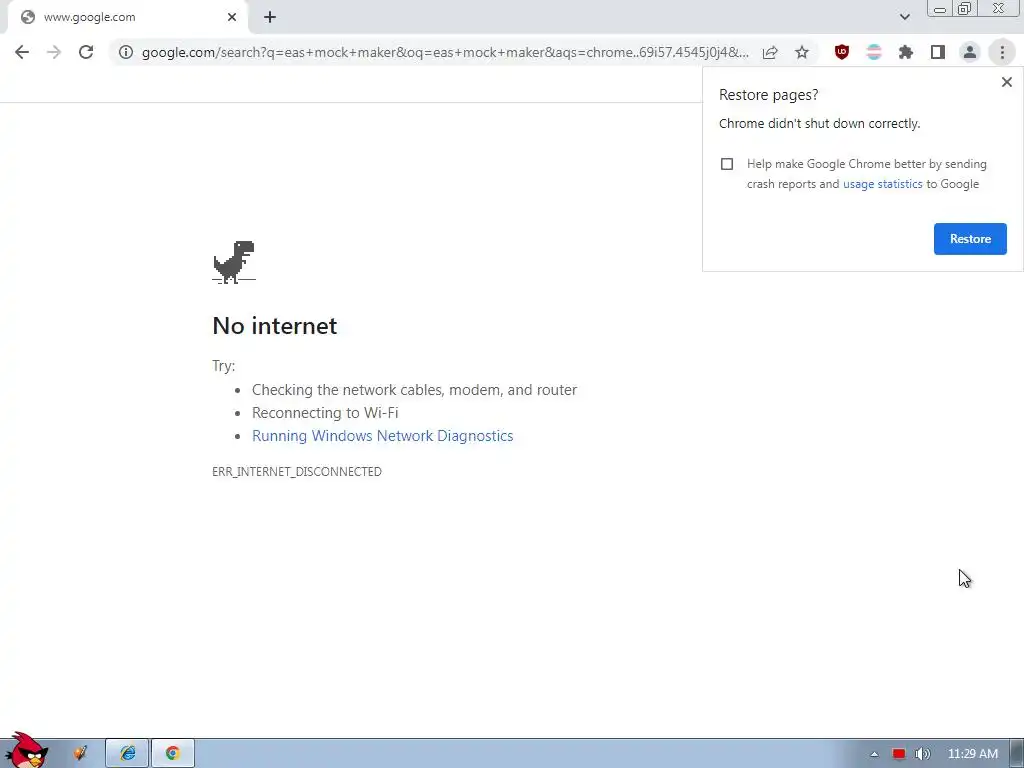1024x768 pixels.
Task: Open the profile avatar menu
Action: [970, 52]
